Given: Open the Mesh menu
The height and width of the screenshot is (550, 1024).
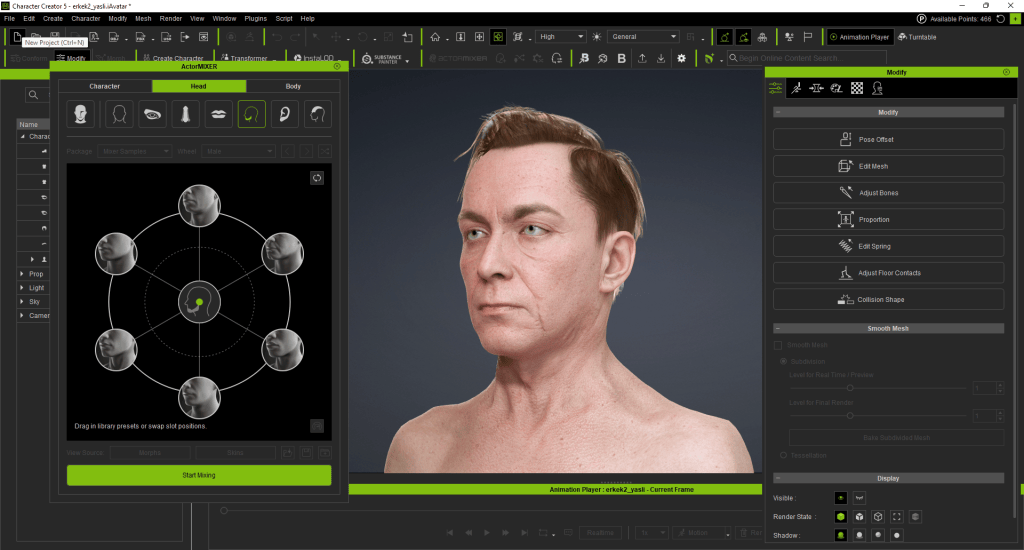Looking at the screenshot, I should [x=143, y=18].
